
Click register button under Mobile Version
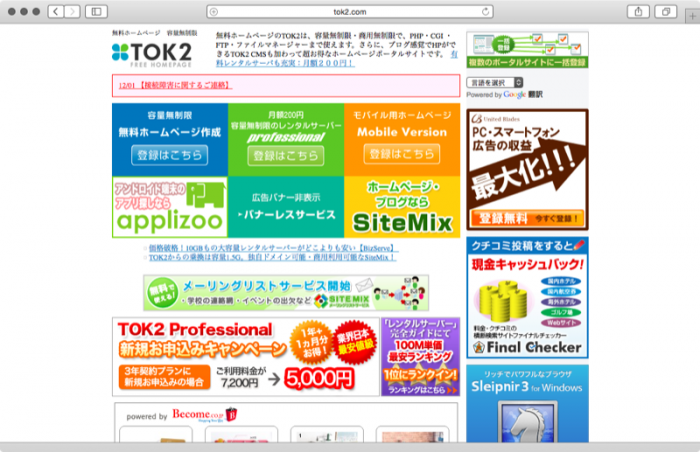[x=402, y=154]
